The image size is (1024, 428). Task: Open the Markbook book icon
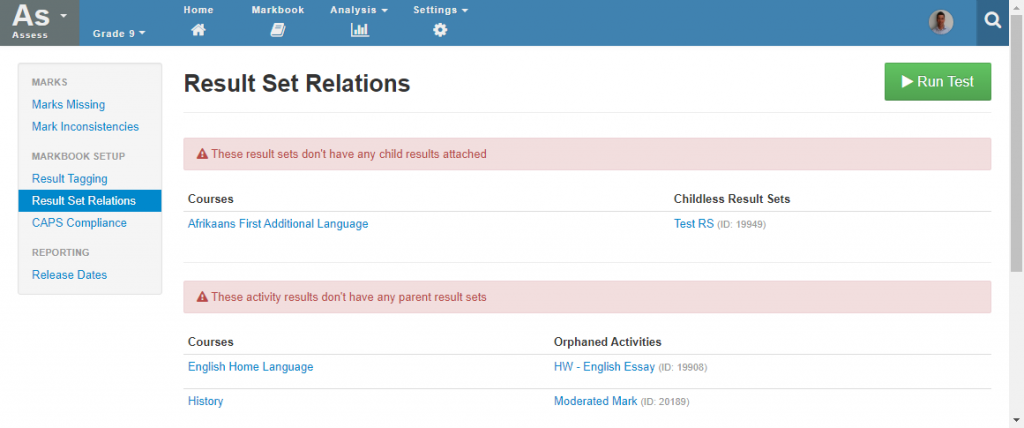point(278,29)
